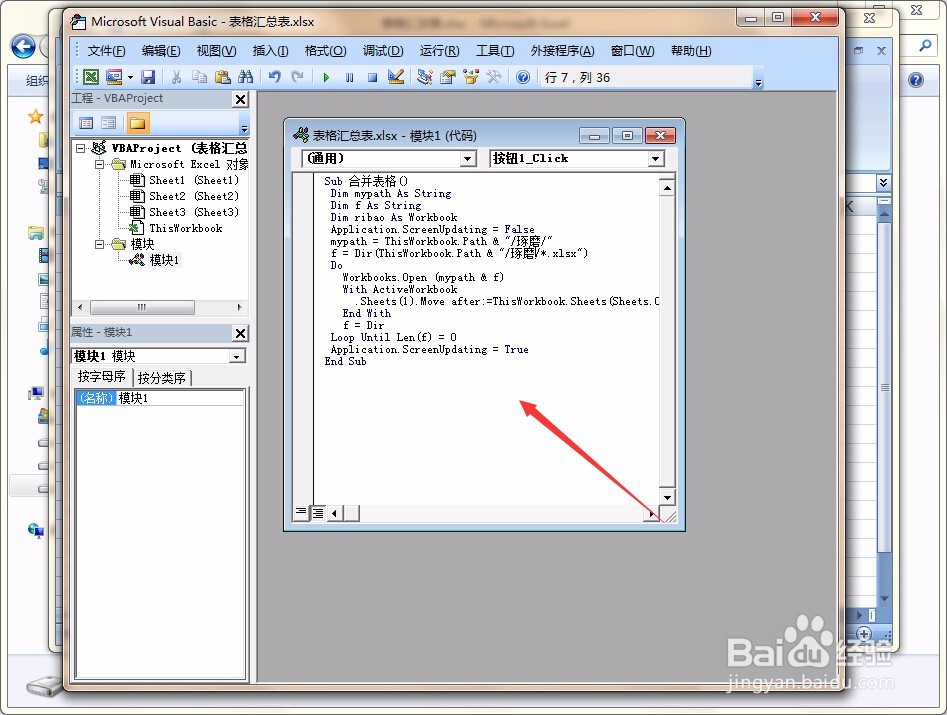The height and width of the screenshot is (715, 947).
Task: Click the Save floppy disk icon
Action: coord(148,77)
